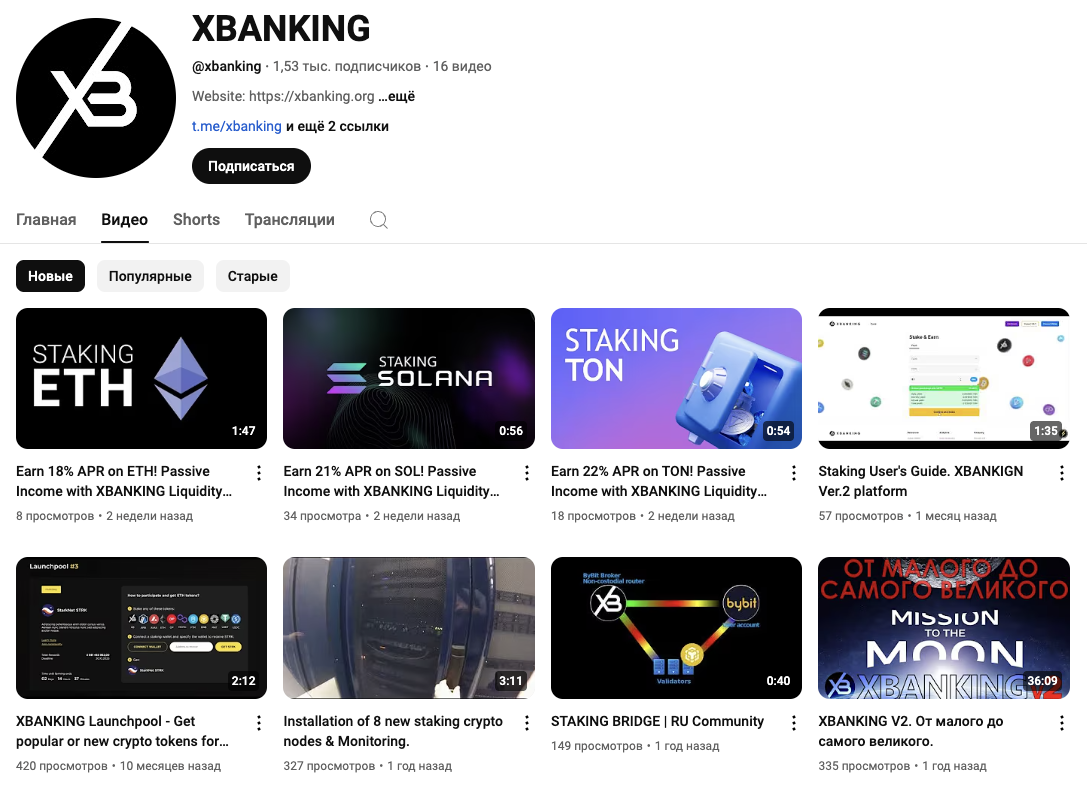Show more links via 'и ещё 2 ссылки'
Viewport: 1087px width, 787px height.
click(338, 126)
